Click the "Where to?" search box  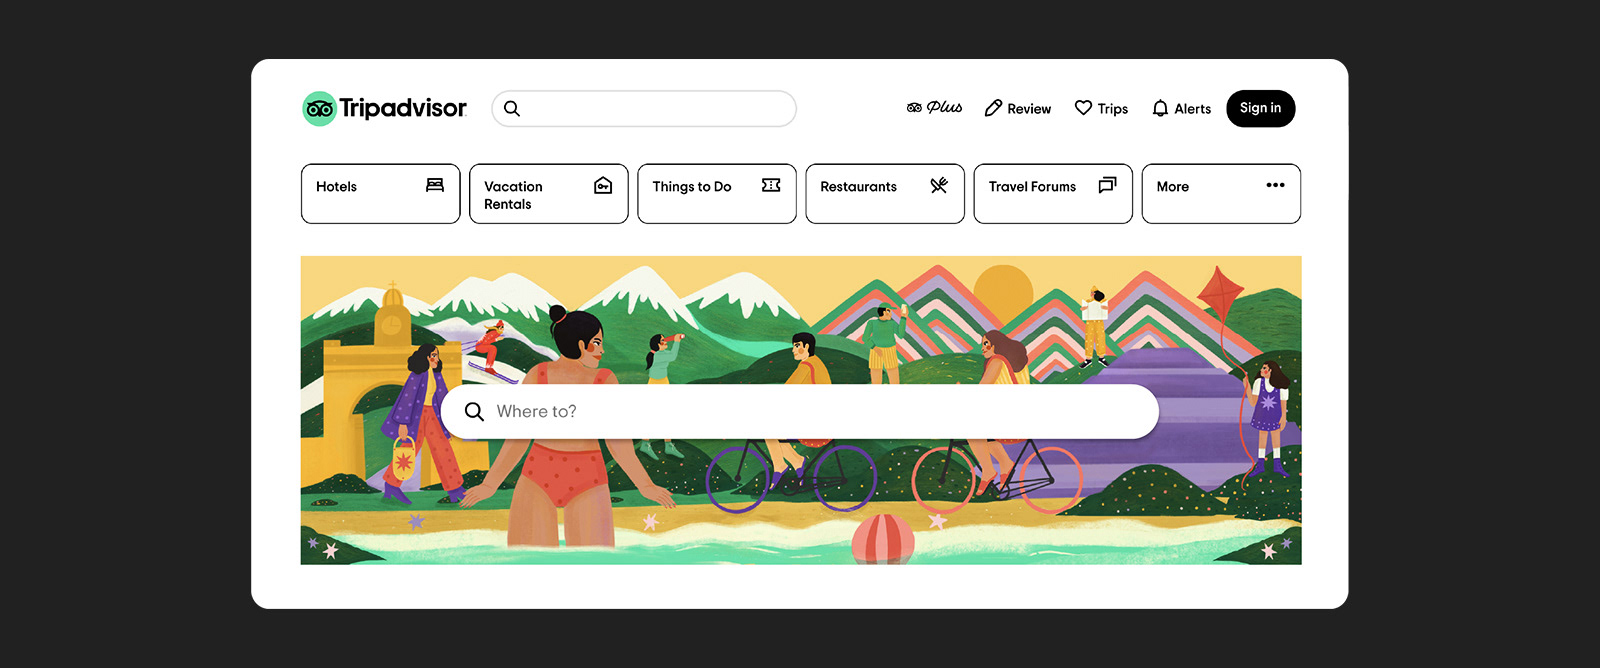799,411
